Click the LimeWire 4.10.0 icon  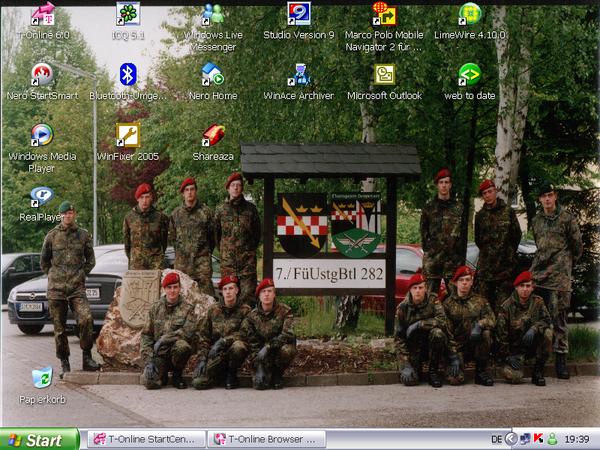(470, 14)
